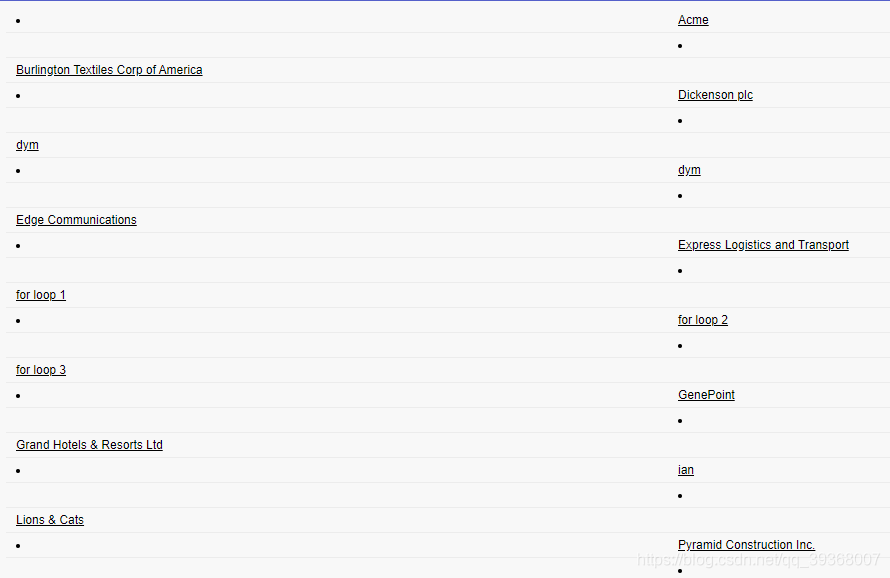Select the dym link in the right column
This screenshot has width=890, height=578.
point(689,169)
